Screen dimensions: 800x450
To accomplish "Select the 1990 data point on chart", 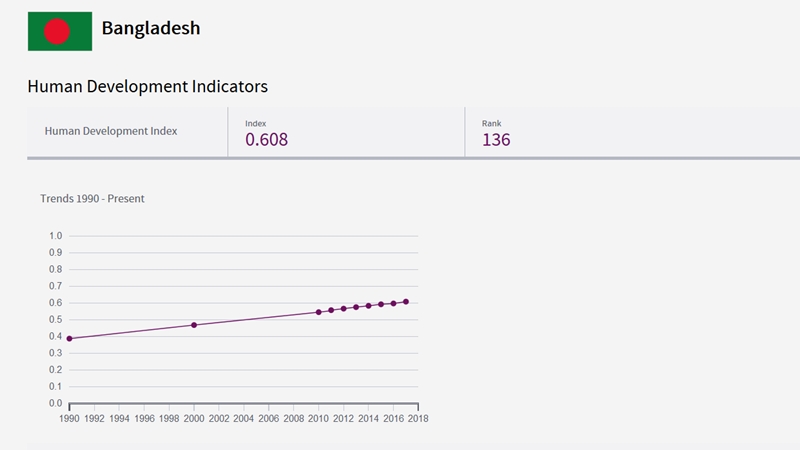I will [x=69, y=339].
